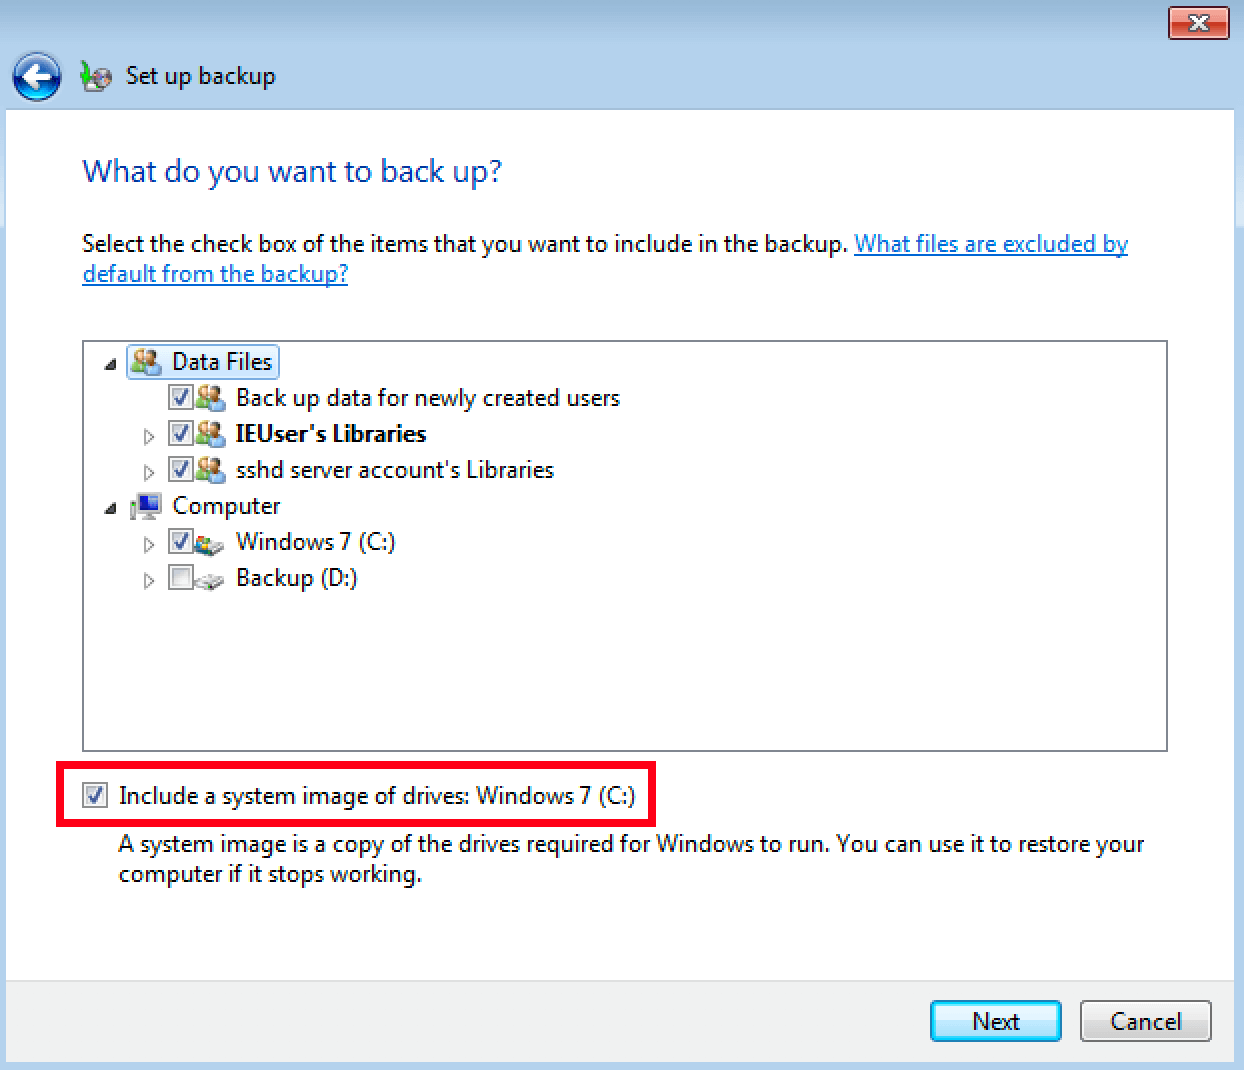Disable Include a system image of drives
The width and height of the screenshot is (1244, 1070).
95,796
